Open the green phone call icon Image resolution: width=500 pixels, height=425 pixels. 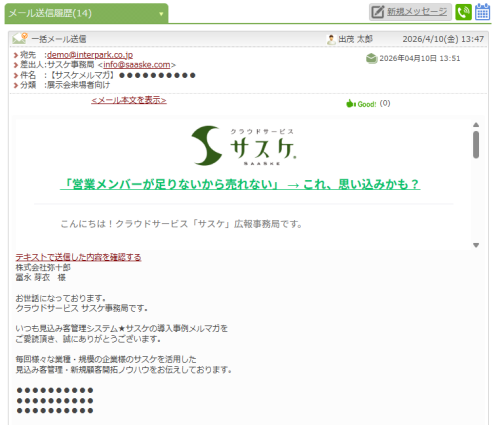(x=463, y=12)
